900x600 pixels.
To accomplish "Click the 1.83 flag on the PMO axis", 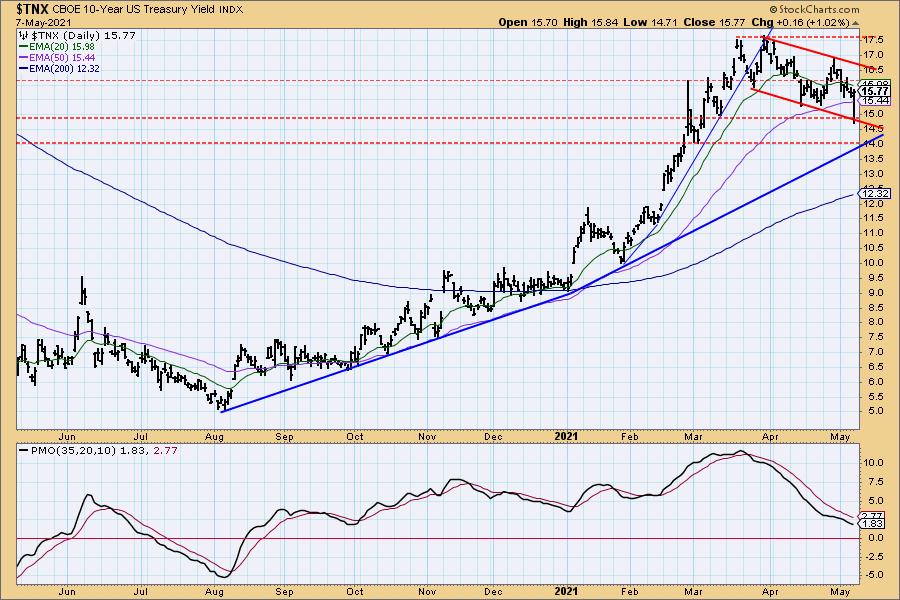I will [x=873, y=524].
